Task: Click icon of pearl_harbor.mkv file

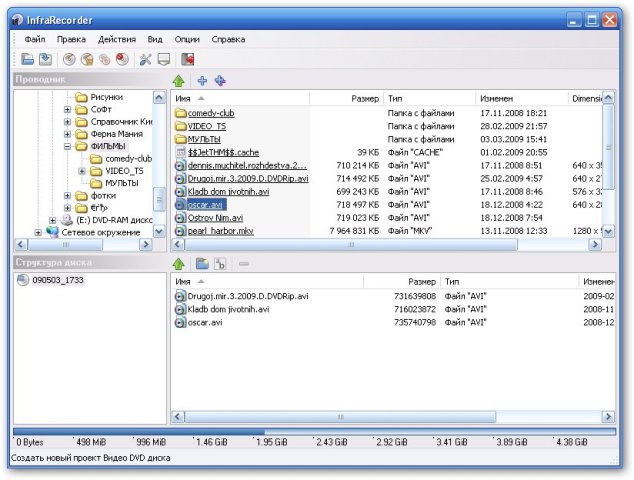Action: click(180, 231)
